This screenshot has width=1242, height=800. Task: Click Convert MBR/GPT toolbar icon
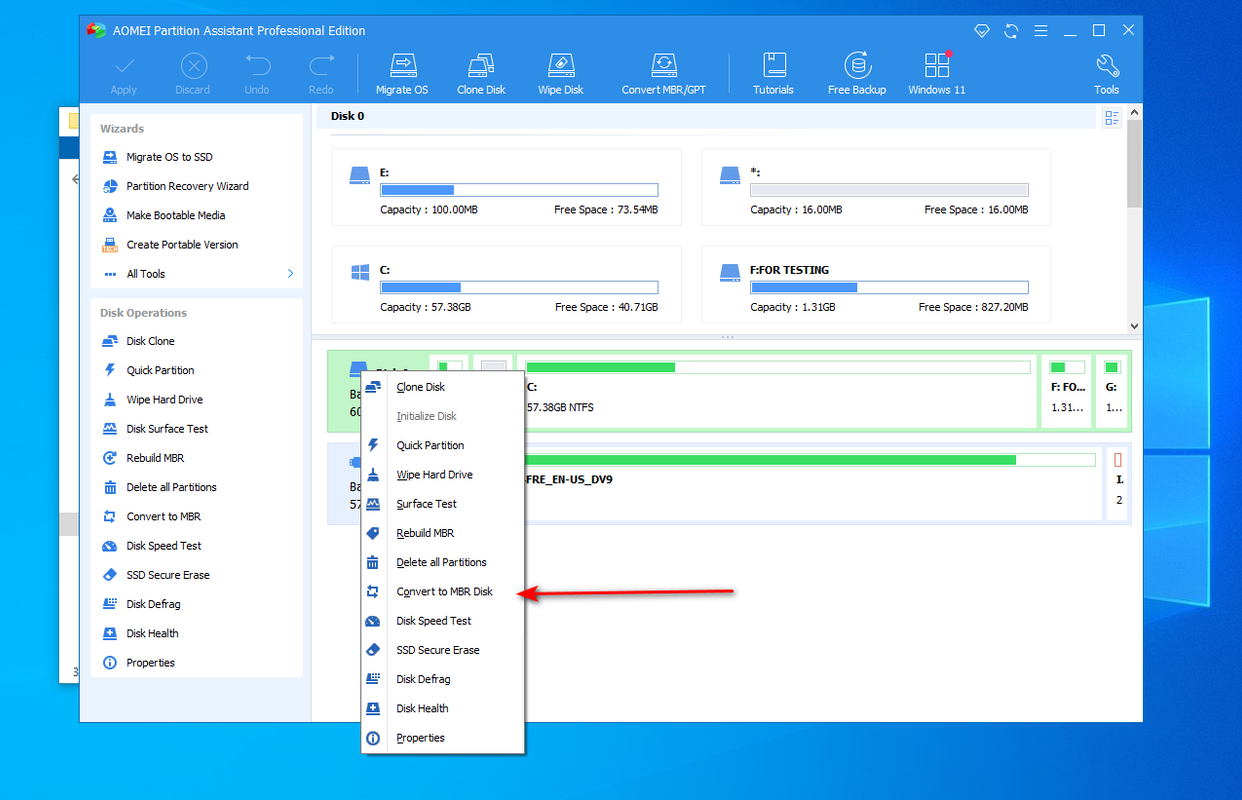[663, 74]
